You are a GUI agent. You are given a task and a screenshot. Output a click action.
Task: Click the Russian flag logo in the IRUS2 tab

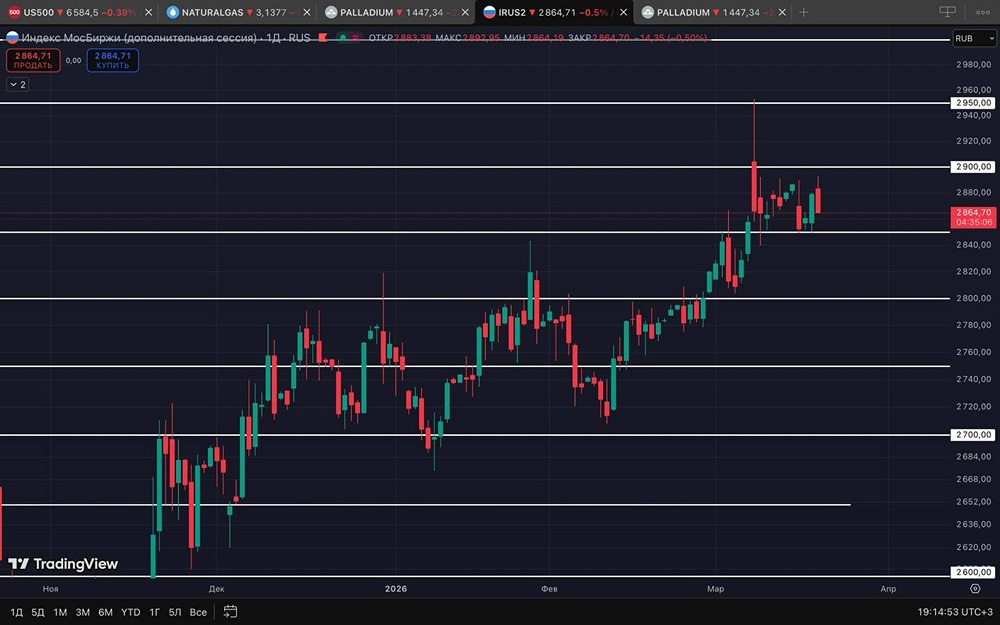point(489,12)
